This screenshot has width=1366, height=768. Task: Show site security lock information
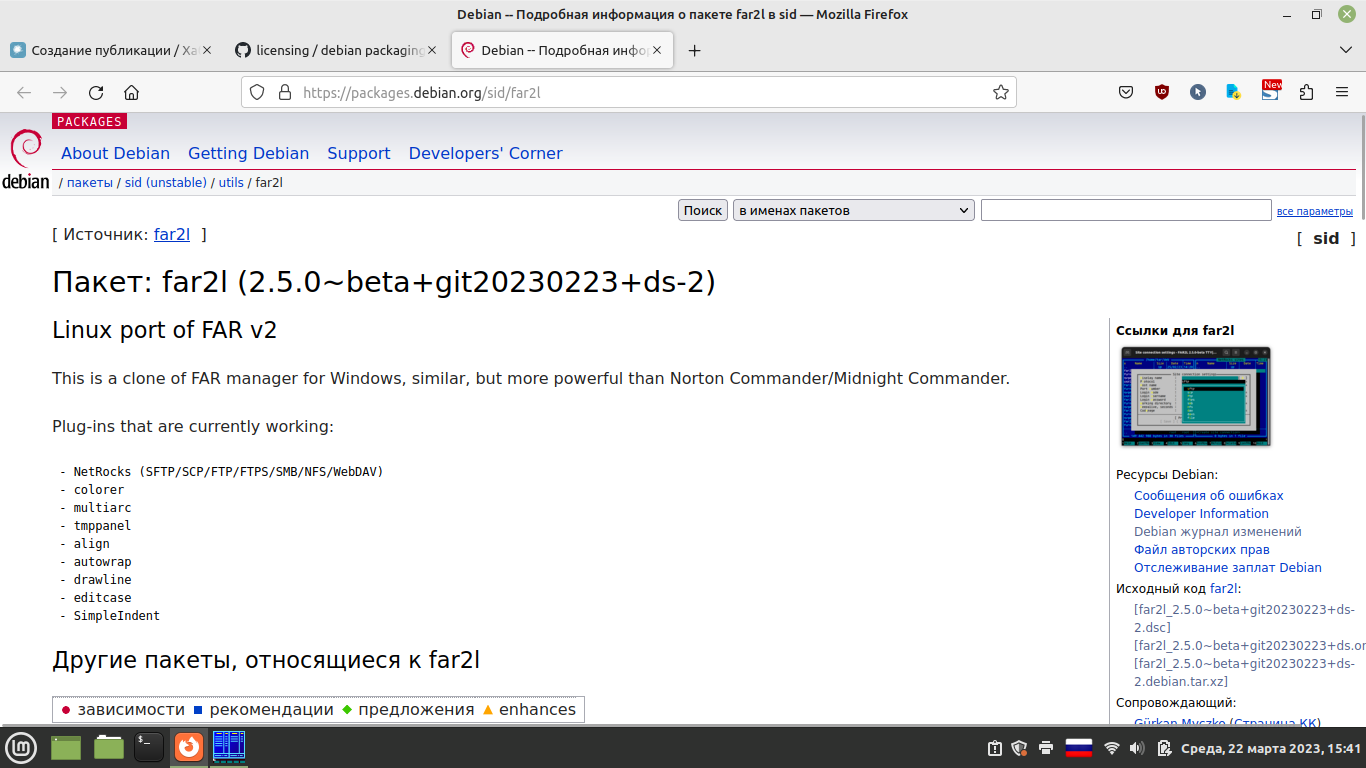pos(284,92)
